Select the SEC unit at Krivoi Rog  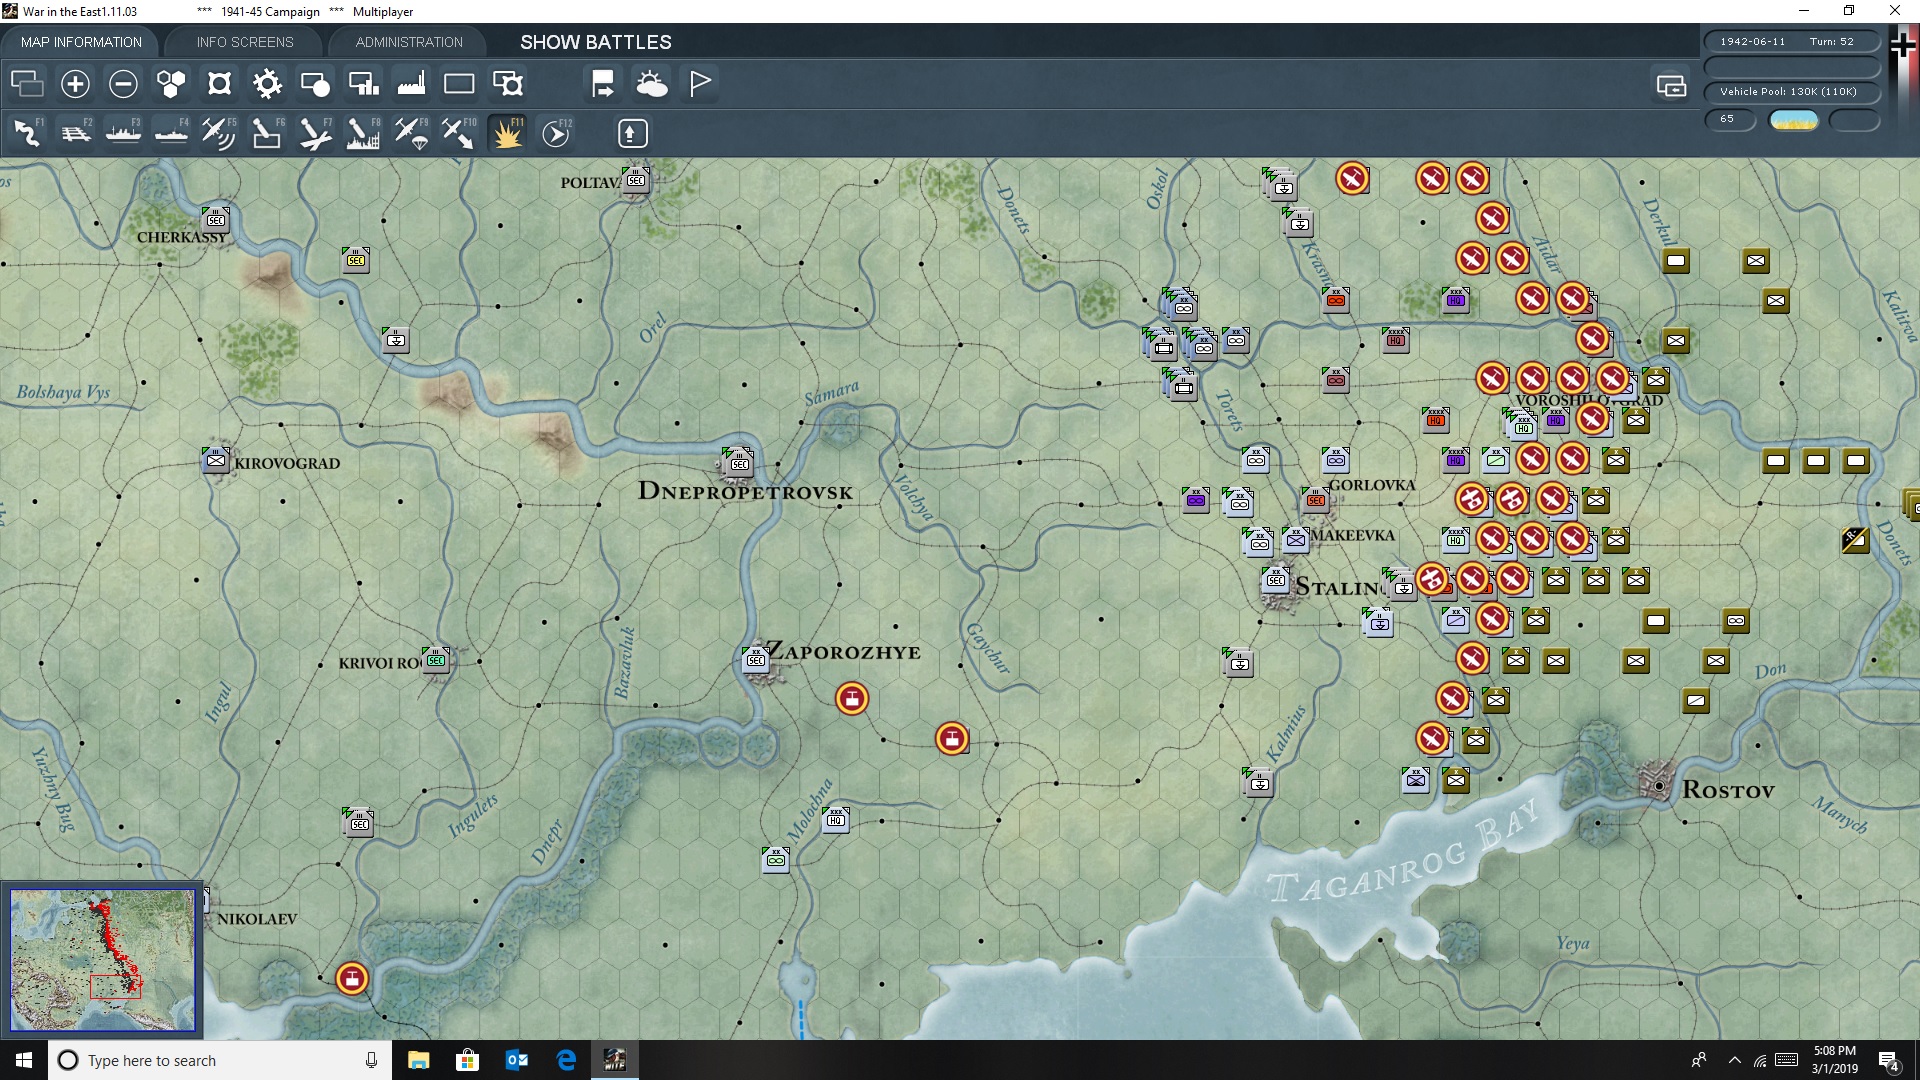click(x=436, y=660)
